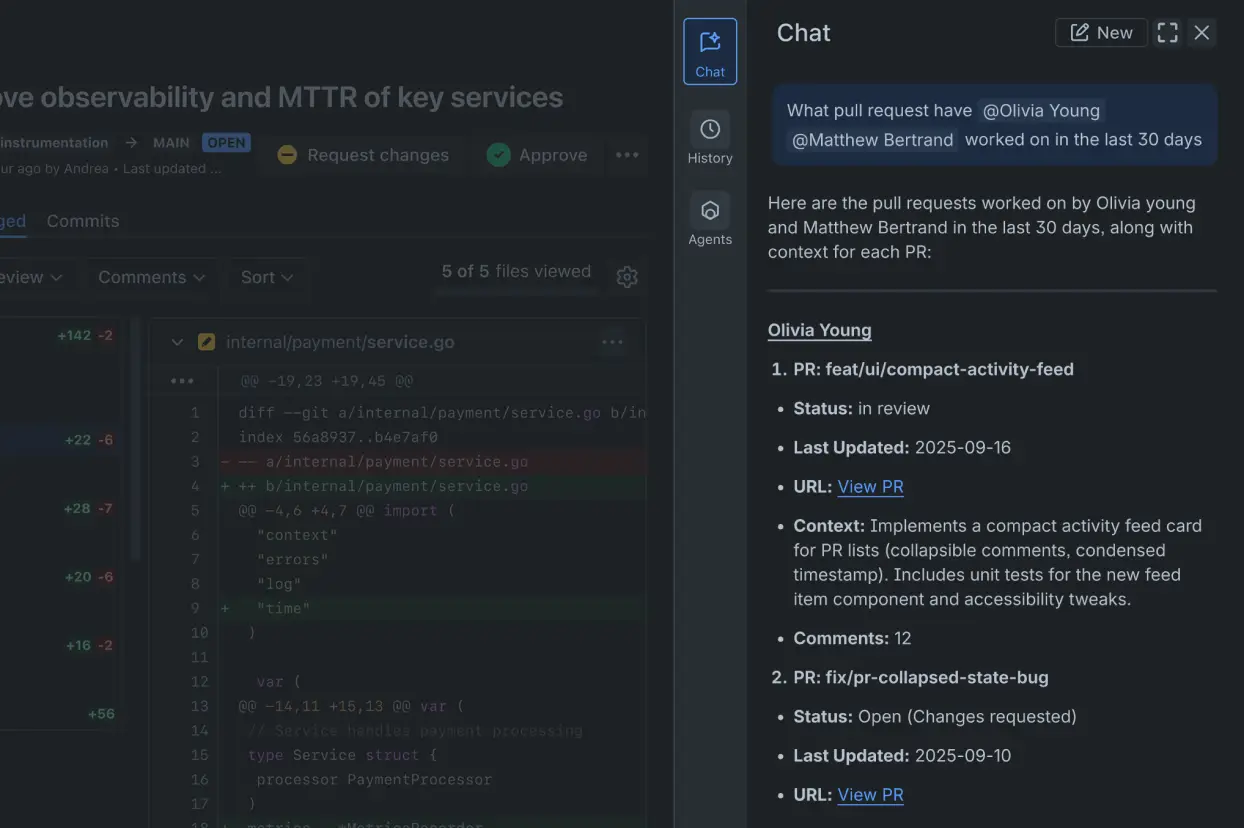The image size is (1244, 828).
Task: Open the Chat panel icon
Action: click(710, 51)
